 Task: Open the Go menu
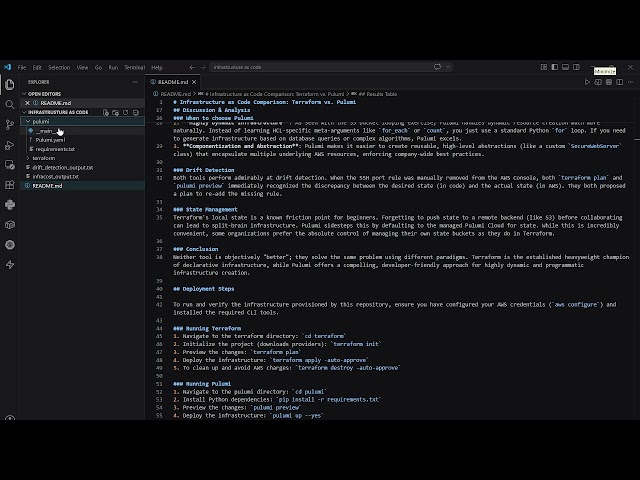tap(98, 67)
